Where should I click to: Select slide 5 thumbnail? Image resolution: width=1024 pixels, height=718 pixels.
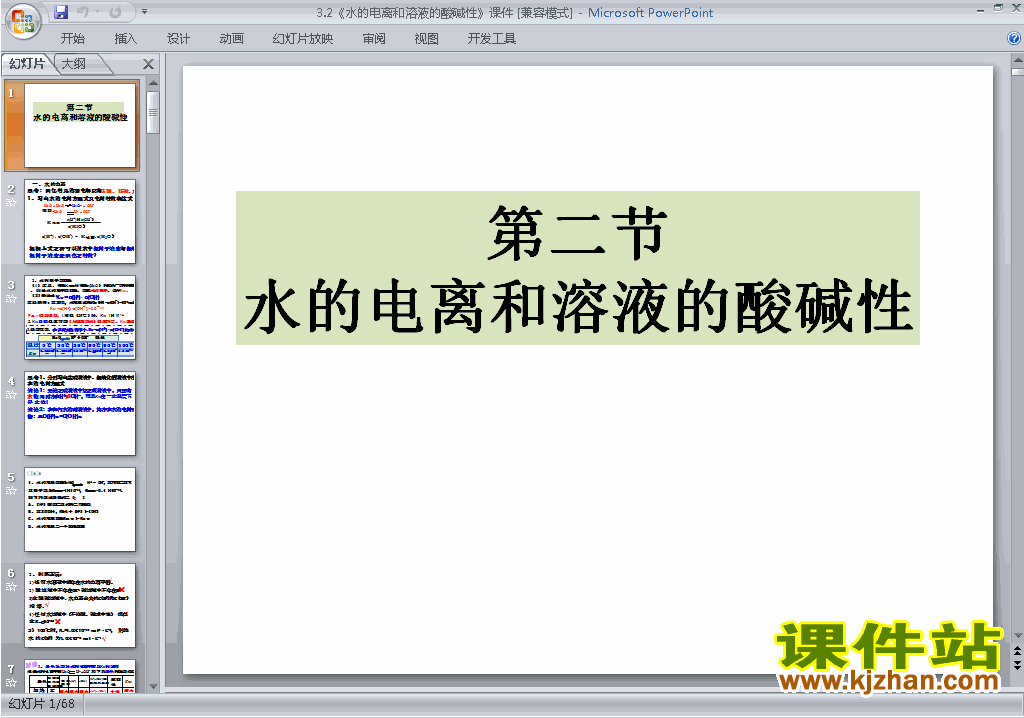click(80, 510)
